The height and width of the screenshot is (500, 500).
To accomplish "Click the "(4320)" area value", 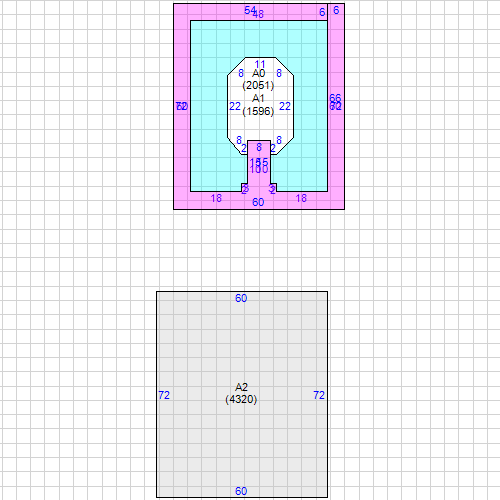I will click(241, 399).
